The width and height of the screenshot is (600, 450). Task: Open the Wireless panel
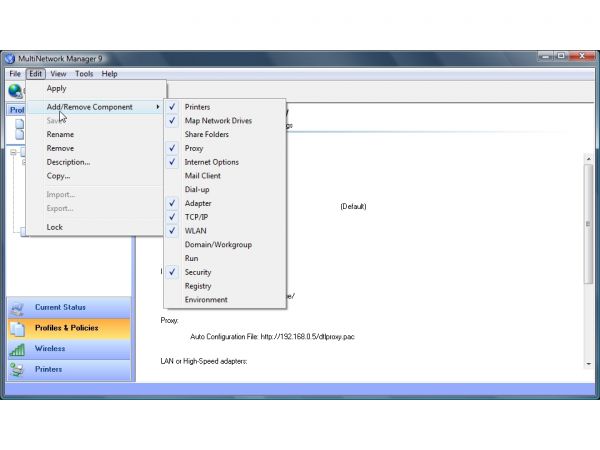pyautogui.click(x=69, y=349)
